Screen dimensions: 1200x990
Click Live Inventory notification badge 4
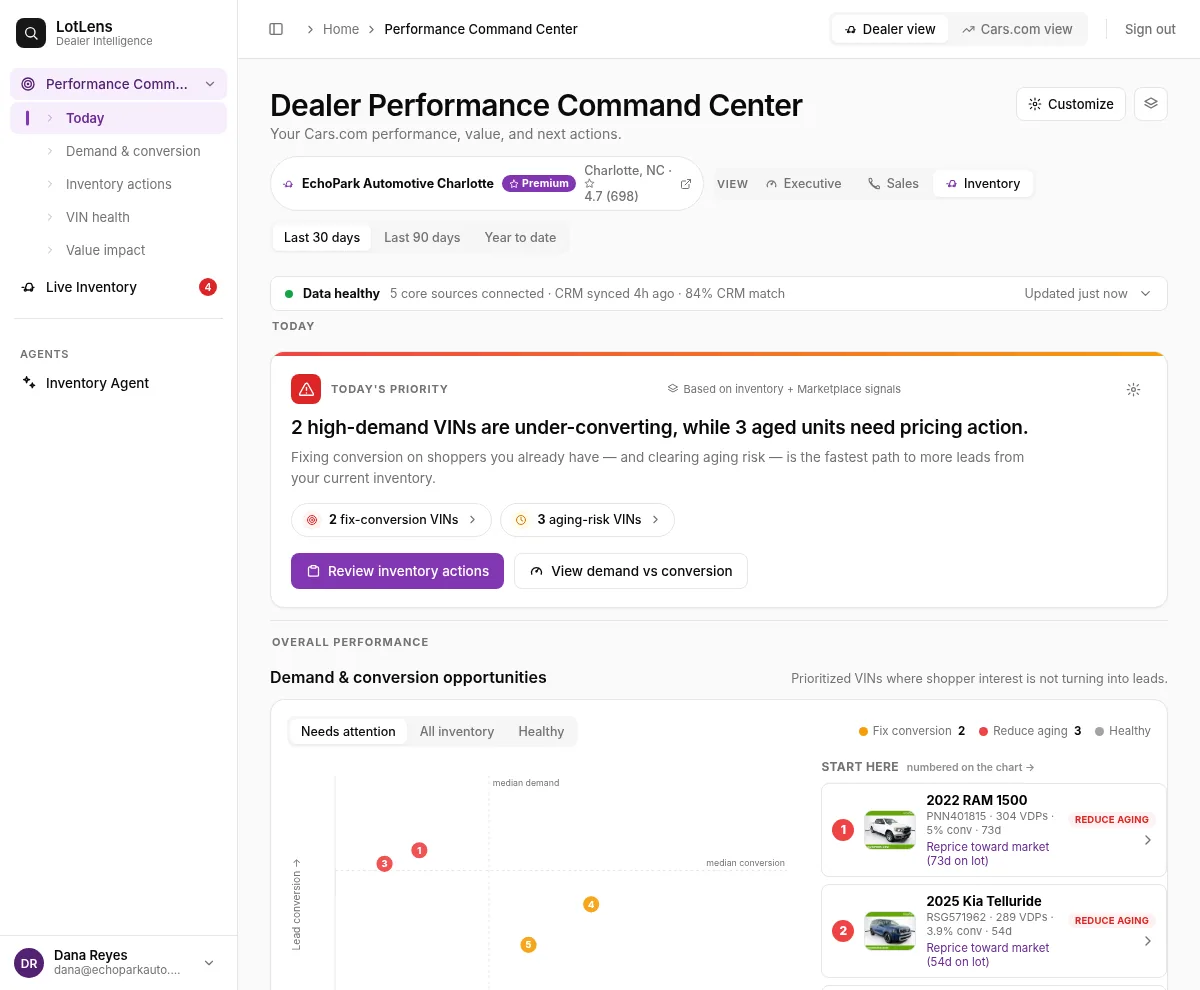pyautogui.click(x=208, y=287)
